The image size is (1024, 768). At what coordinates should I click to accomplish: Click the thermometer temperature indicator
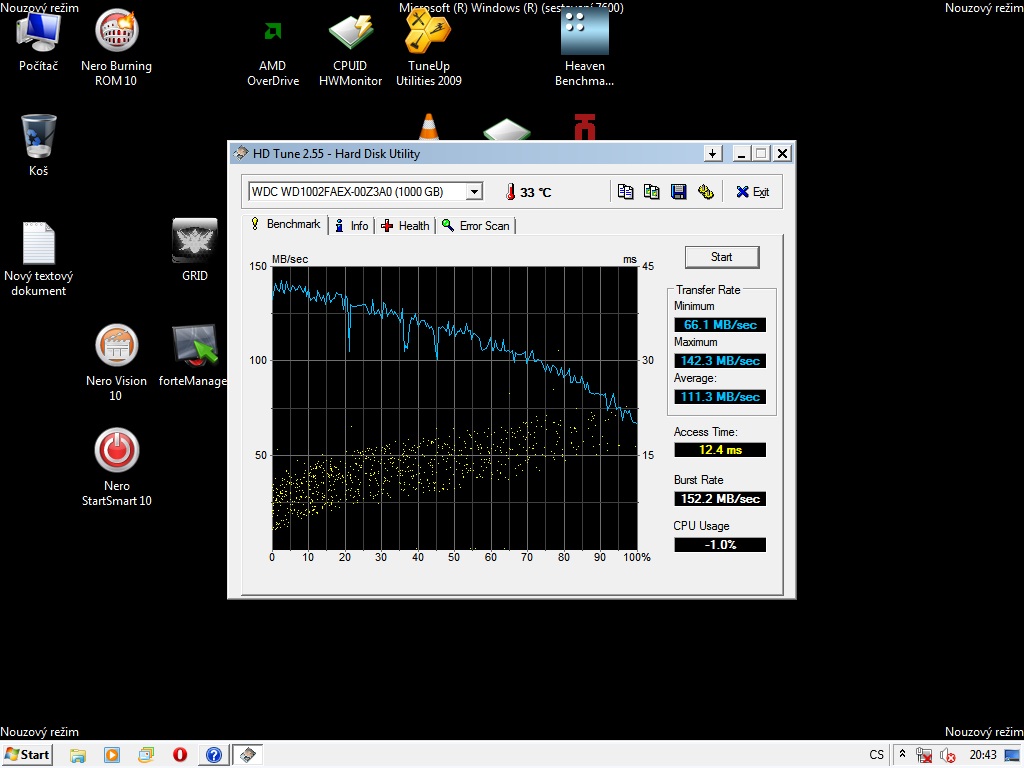[x=509, y=192]
